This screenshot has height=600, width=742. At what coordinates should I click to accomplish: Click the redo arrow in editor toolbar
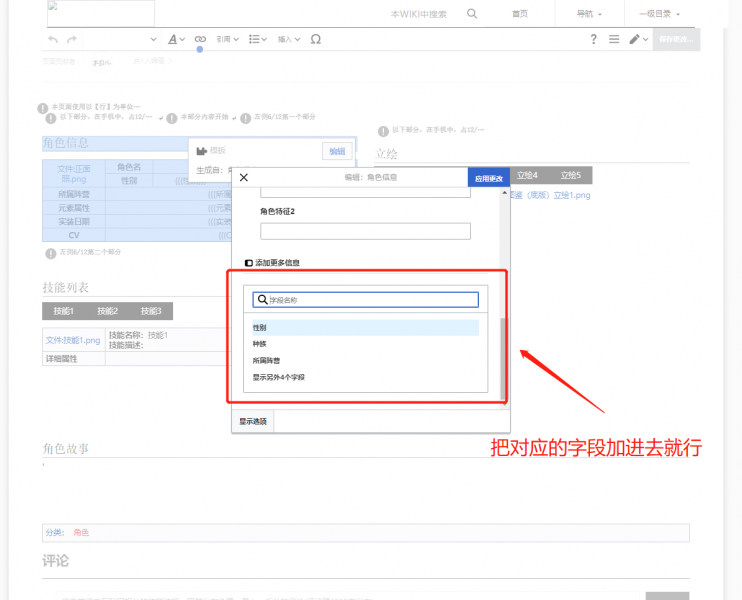[71, 39]
